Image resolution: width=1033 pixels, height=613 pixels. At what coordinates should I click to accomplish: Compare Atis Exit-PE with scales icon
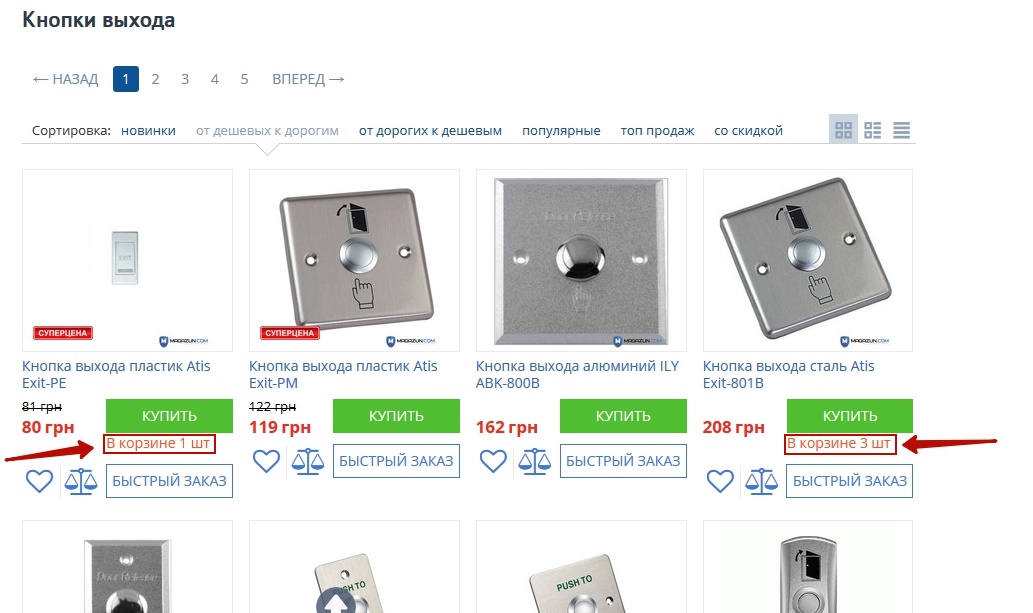coord(80,481)
